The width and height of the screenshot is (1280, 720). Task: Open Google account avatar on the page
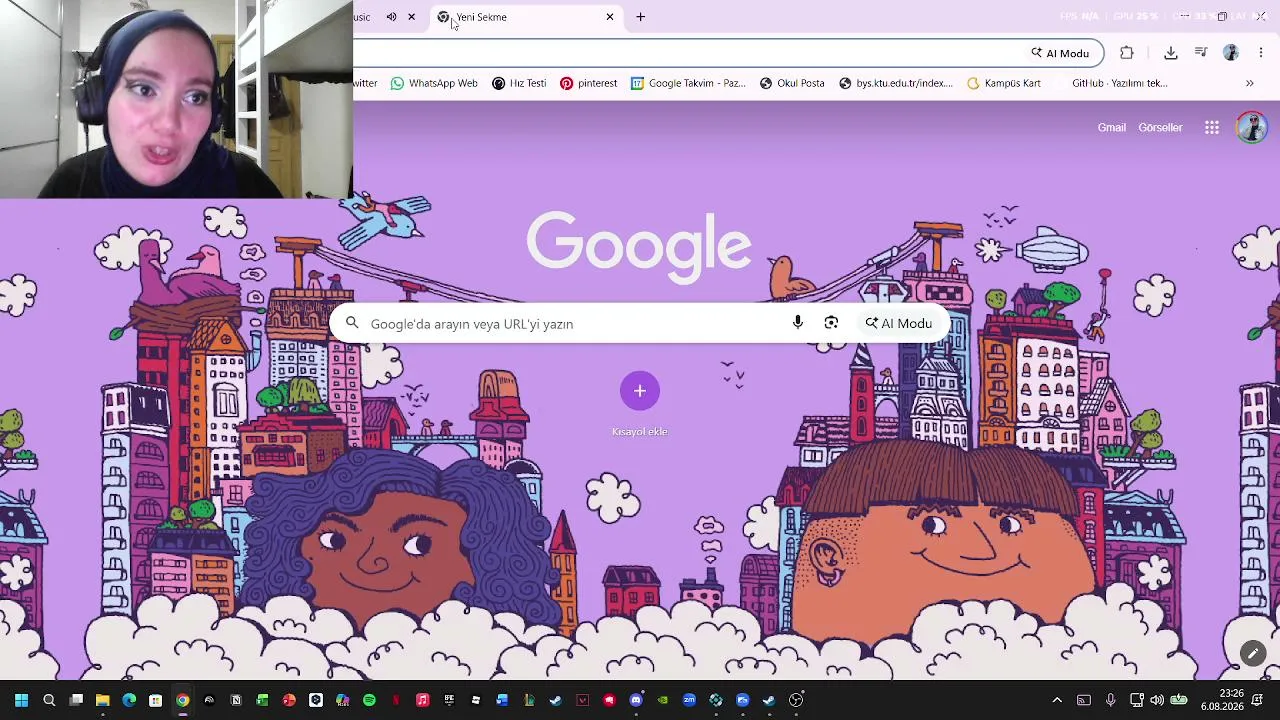click(x=1252, y=127)
